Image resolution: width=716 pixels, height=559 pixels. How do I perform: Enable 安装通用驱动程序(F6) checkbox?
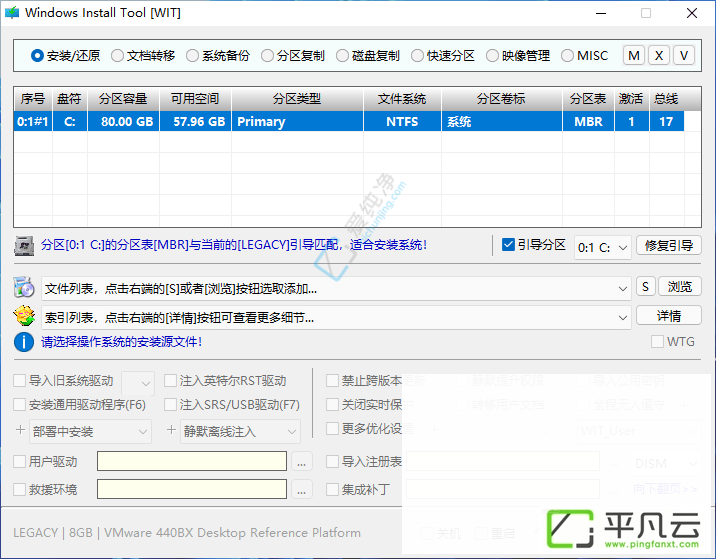tap(20, 404)
